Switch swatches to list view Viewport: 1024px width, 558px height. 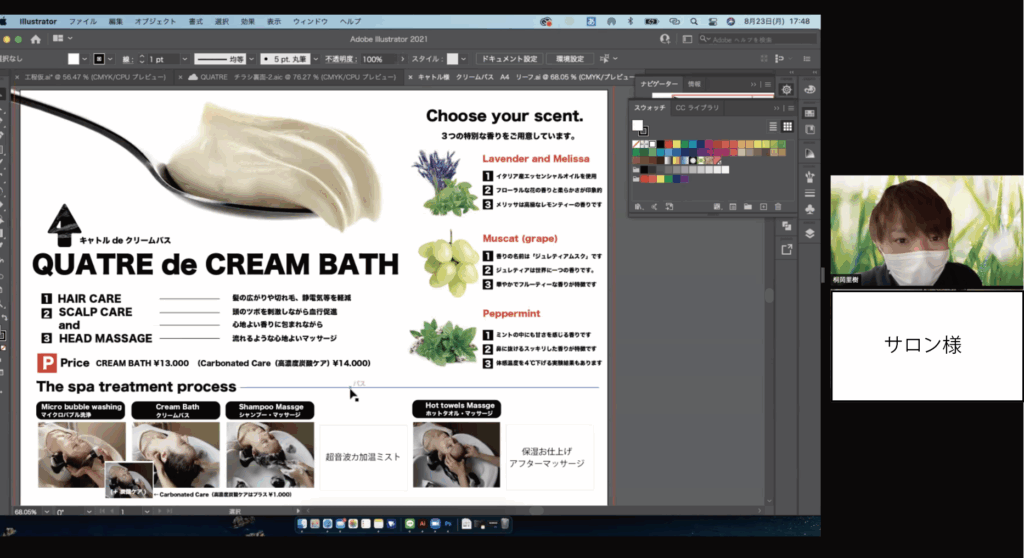pyautogui.click(x=773, y=126)
